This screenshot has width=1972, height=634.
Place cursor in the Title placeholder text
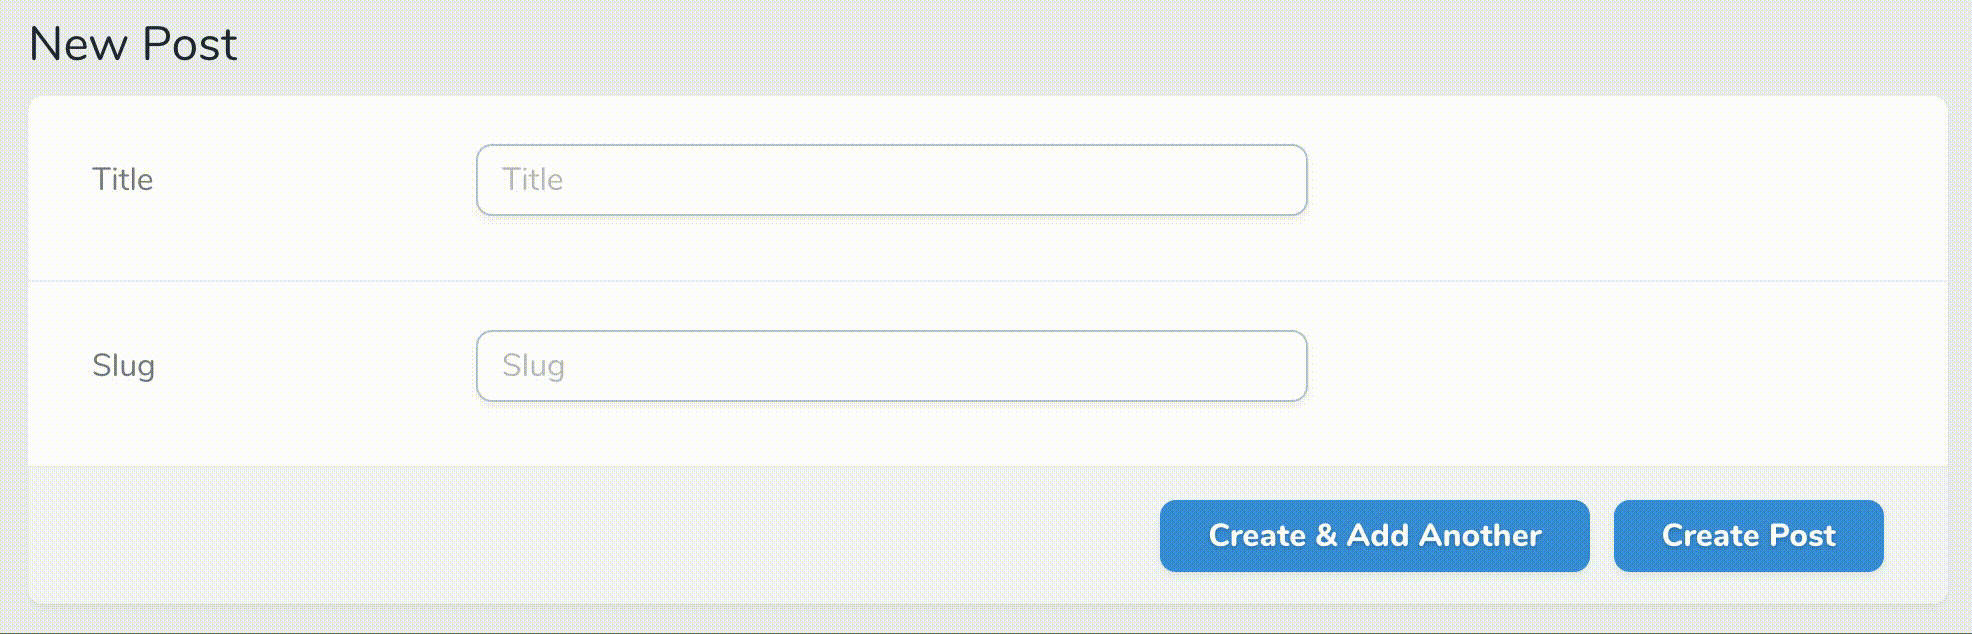[x=532, y=180]
